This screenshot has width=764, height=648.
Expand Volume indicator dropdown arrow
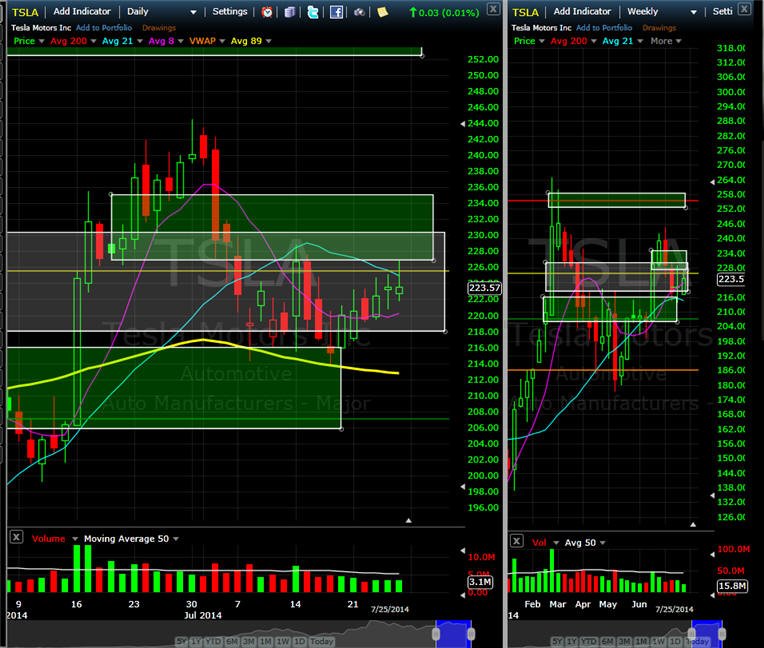[75, 539]
